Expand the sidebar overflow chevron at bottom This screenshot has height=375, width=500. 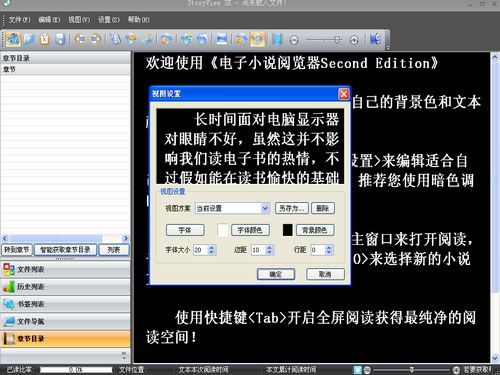point(124,355)
